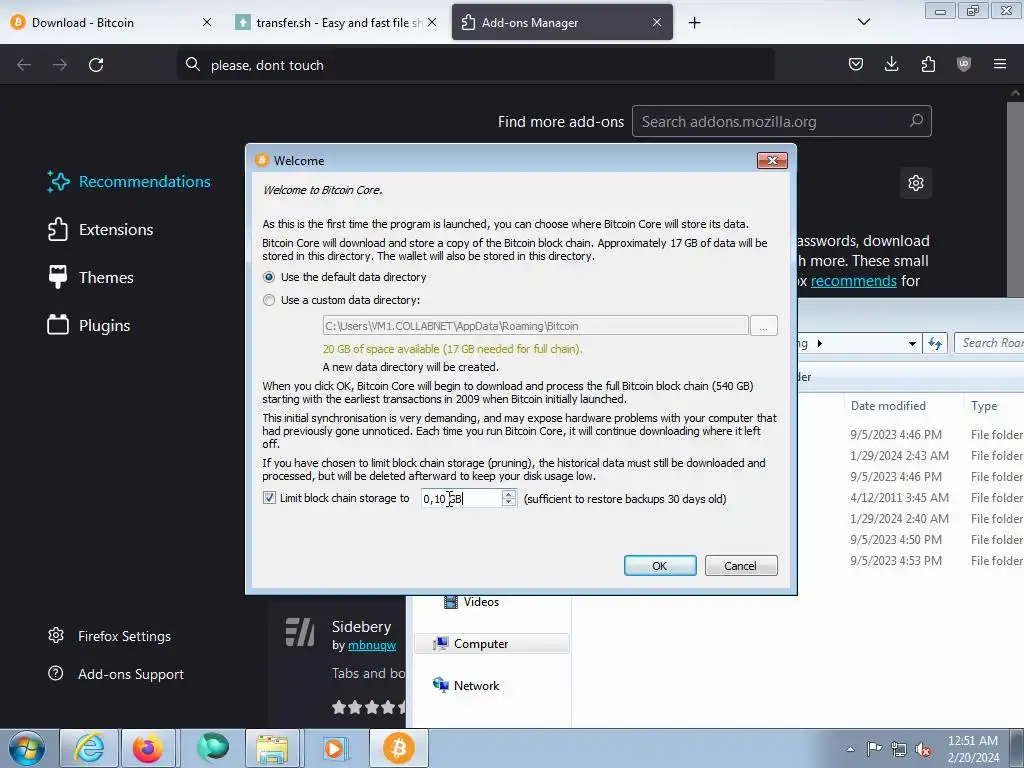Select 'Use a custom data directory' radio
The image size is (1024, 768).
(x=268, y=300)
